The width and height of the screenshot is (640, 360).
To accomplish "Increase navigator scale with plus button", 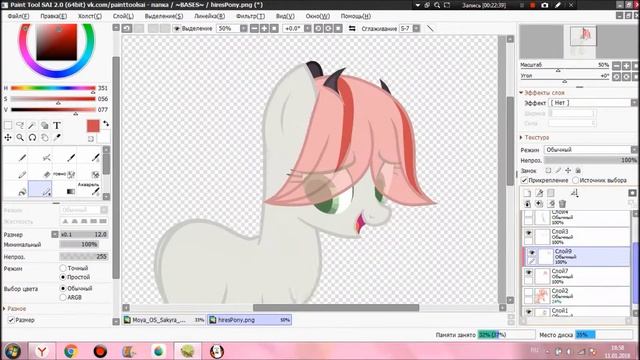I will click(626, 65).
